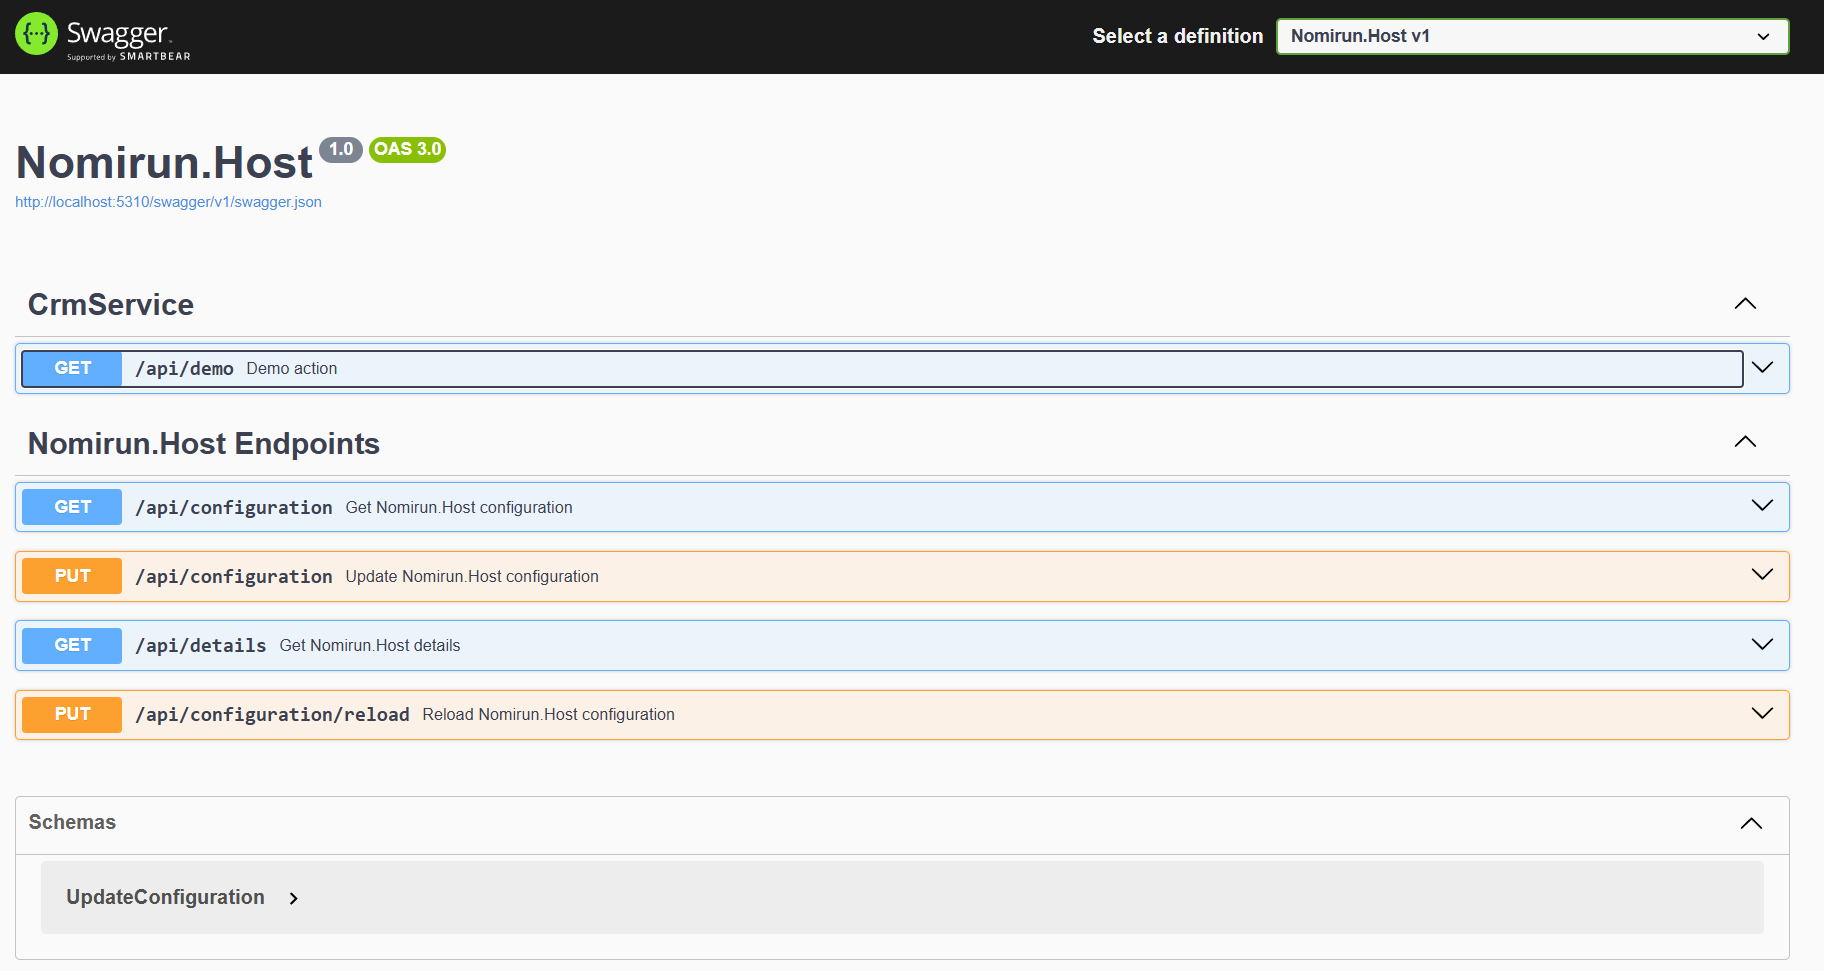Image resolution: width=1824 pixels, height=971 pixels.
Task: Click the OAS 3.0 badge
Action: coord(407,149)
